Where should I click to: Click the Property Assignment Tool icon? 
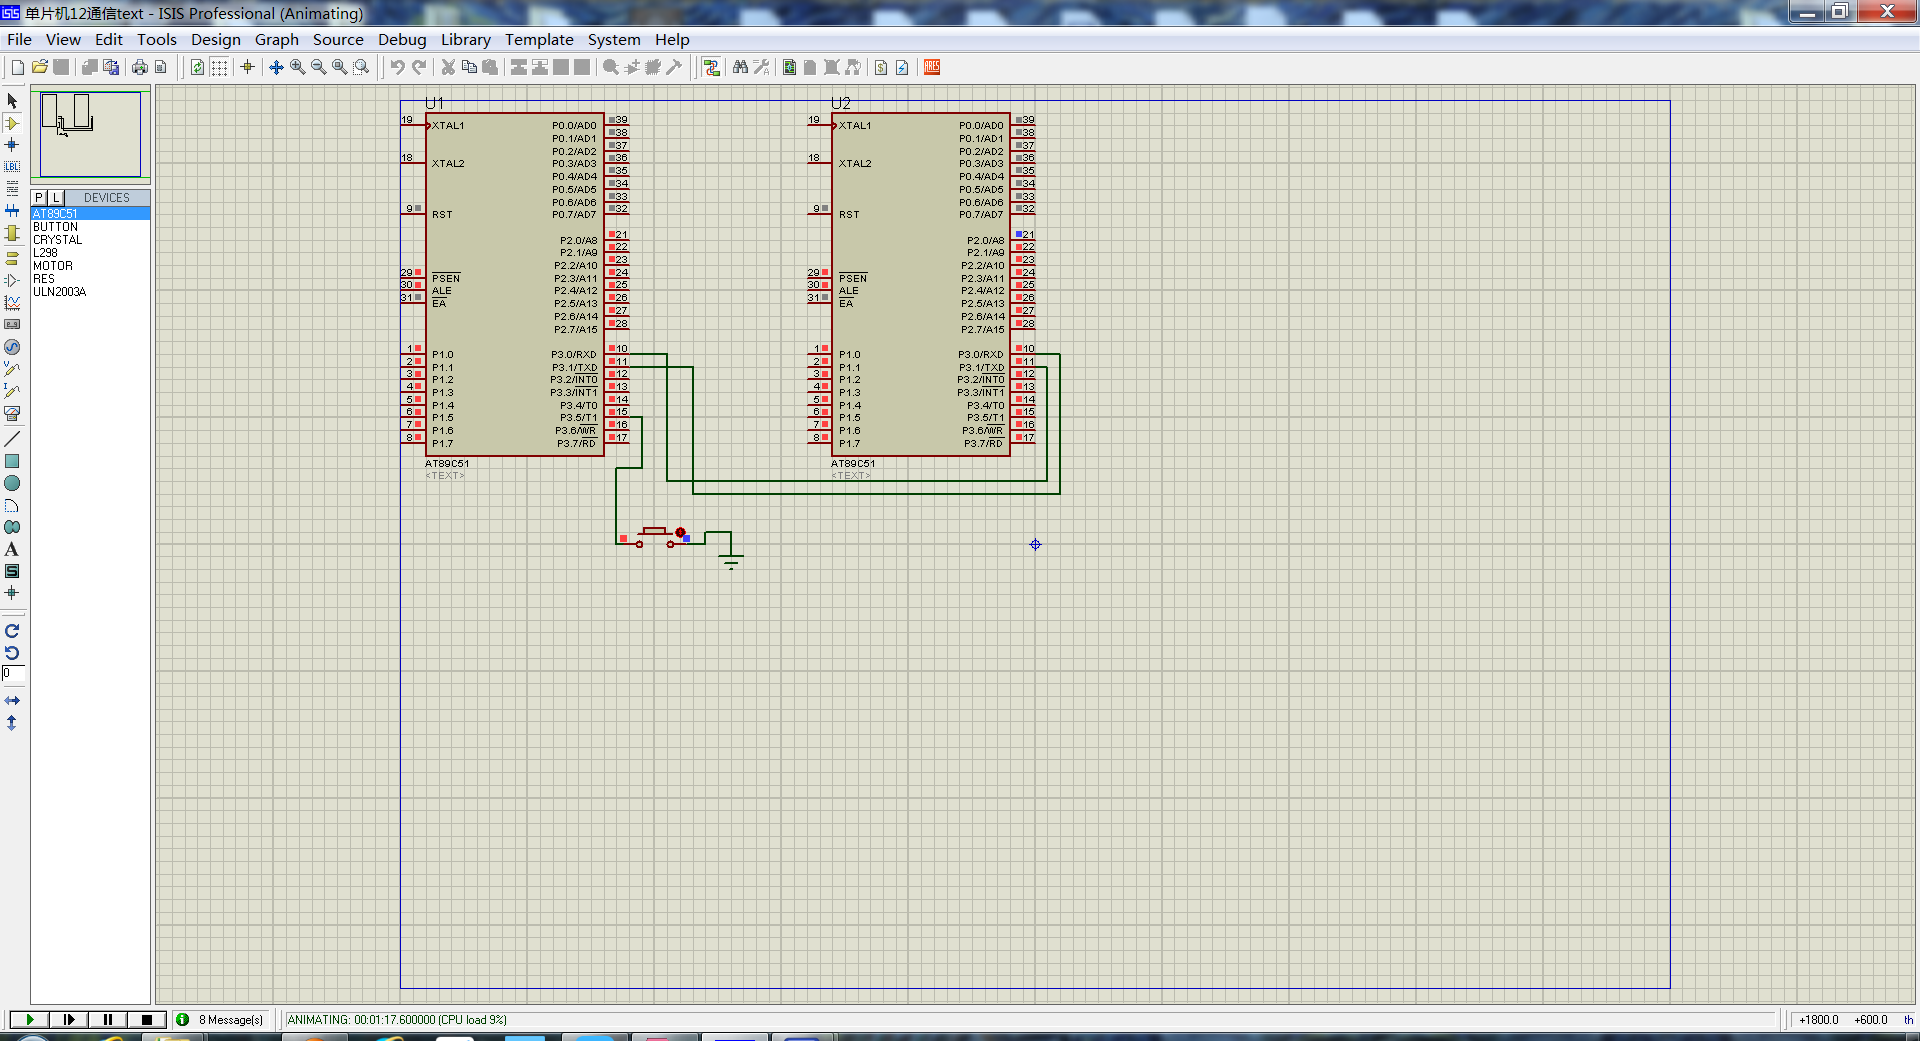coord(761,67)
